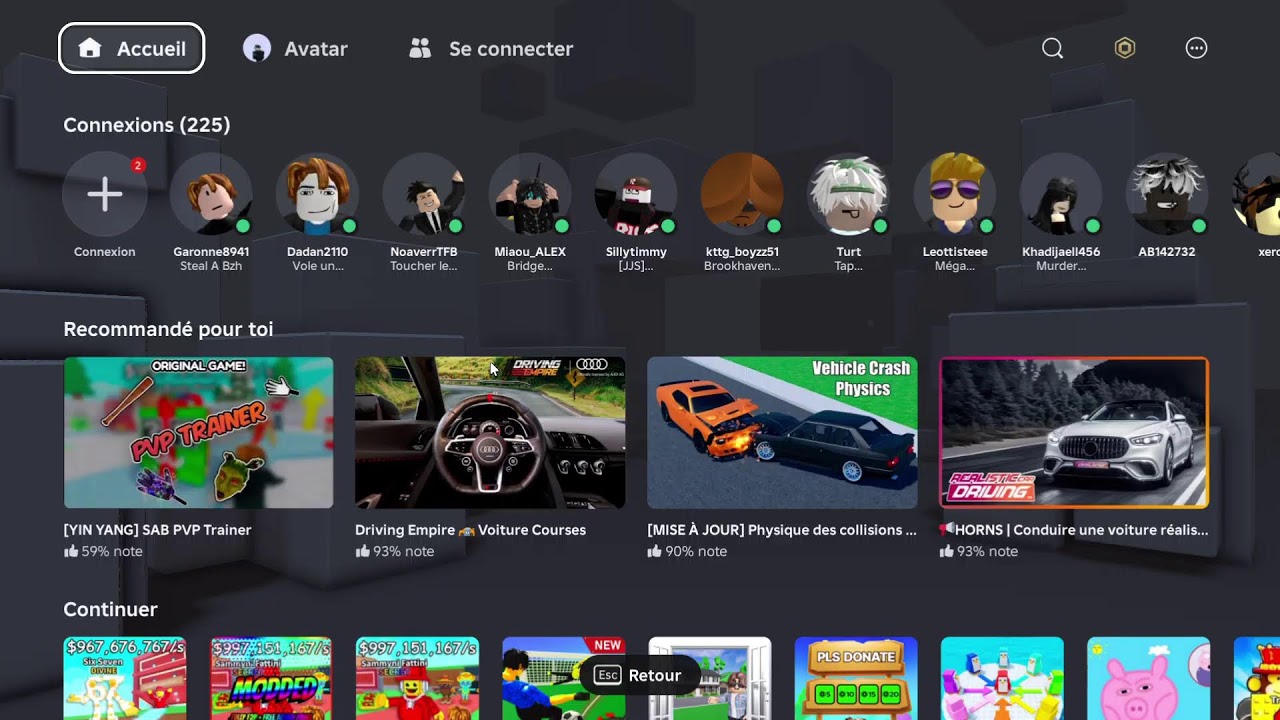
Task: Open the Vehicle Crash Physics thumbnail
Action: (x=782, y=433)
